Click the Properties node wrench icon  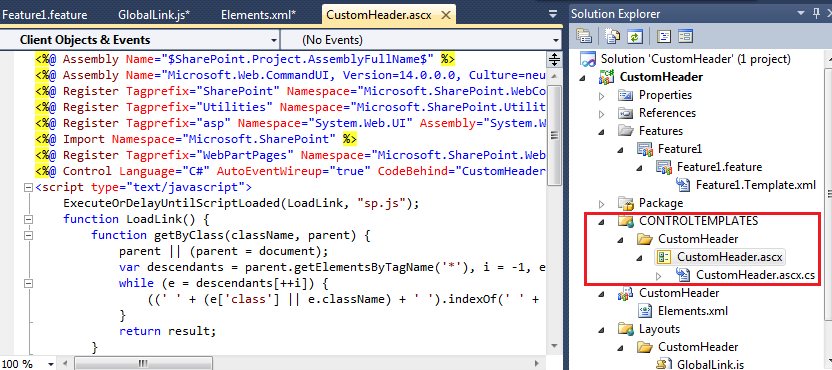(626, 95)
